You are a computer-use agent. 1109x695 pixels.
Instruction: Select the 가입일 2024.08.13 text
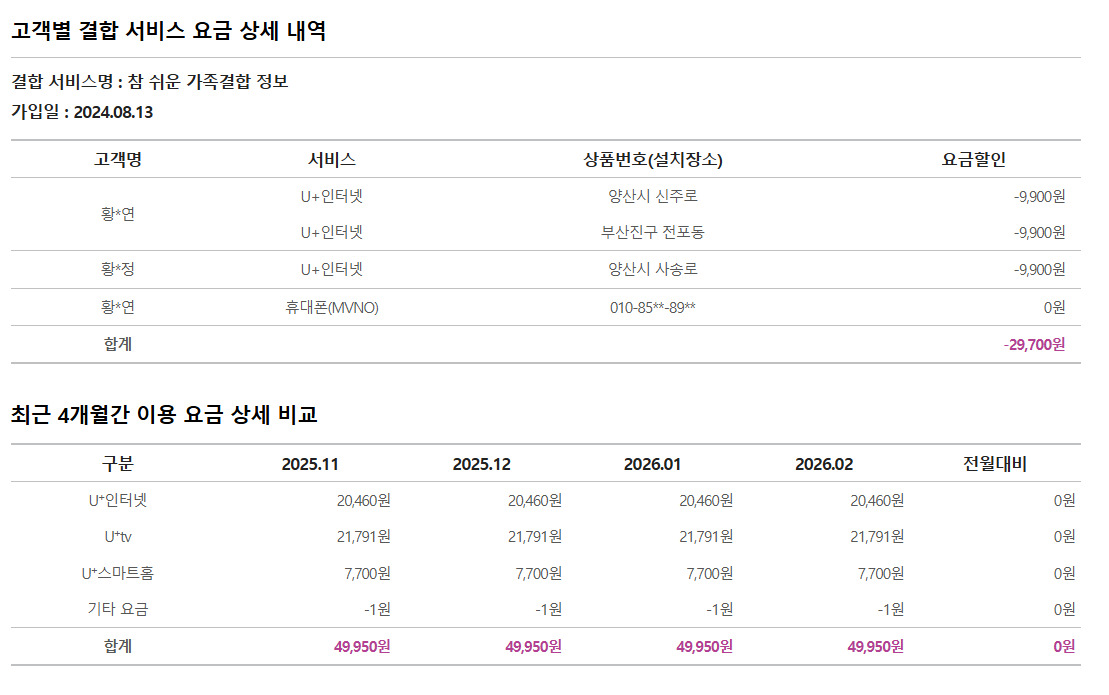click(82, 112)
